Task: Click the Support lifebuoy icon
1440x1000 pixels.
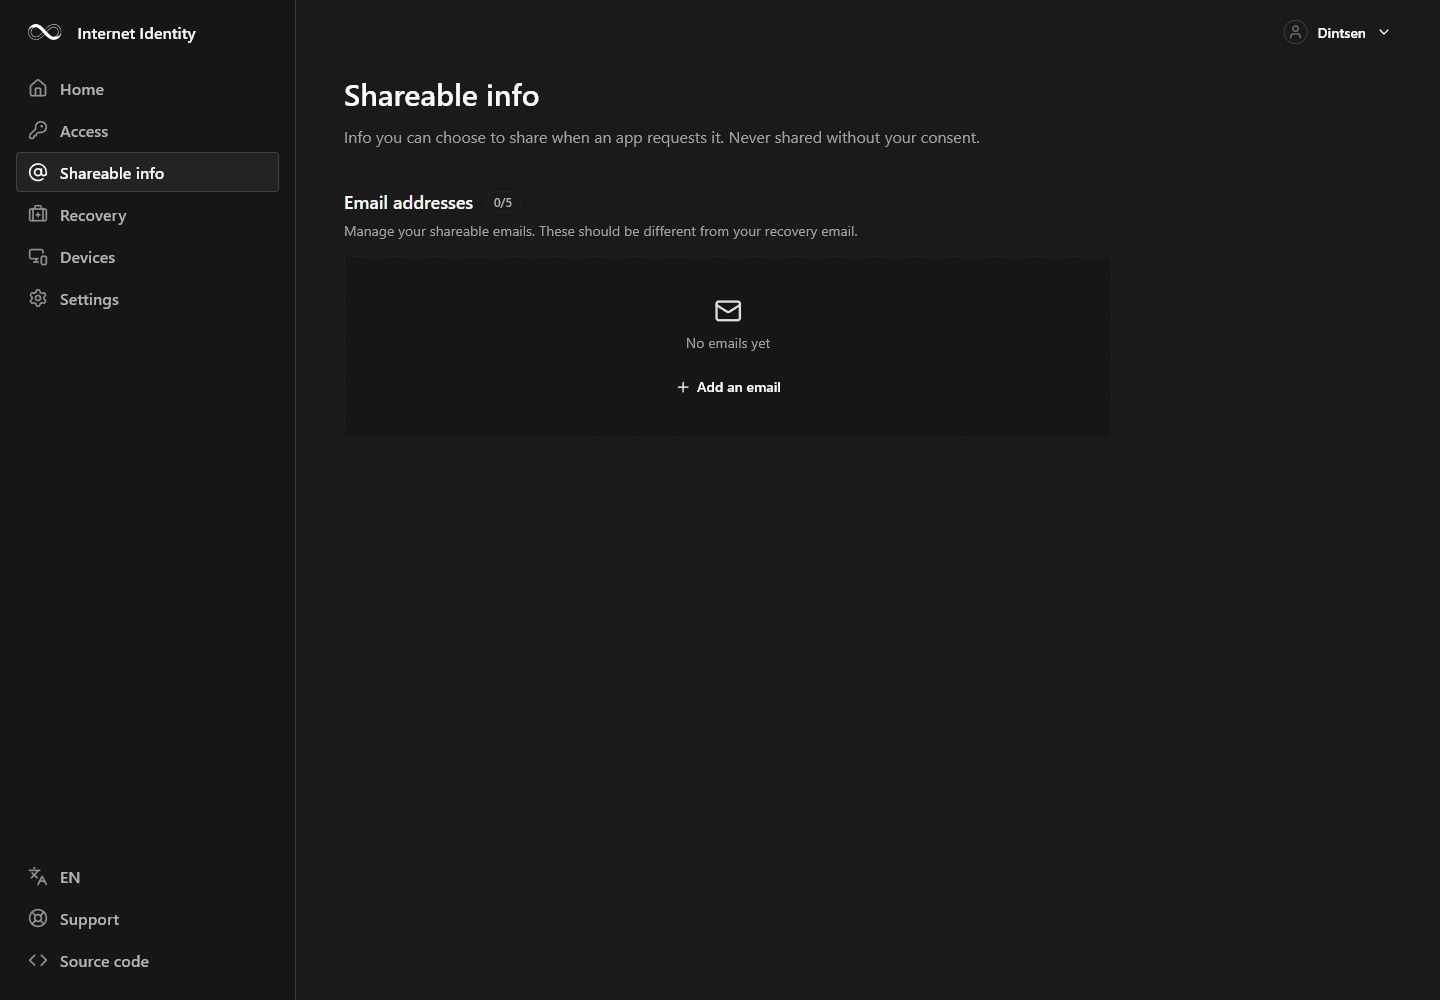Action: coord(38,919)
